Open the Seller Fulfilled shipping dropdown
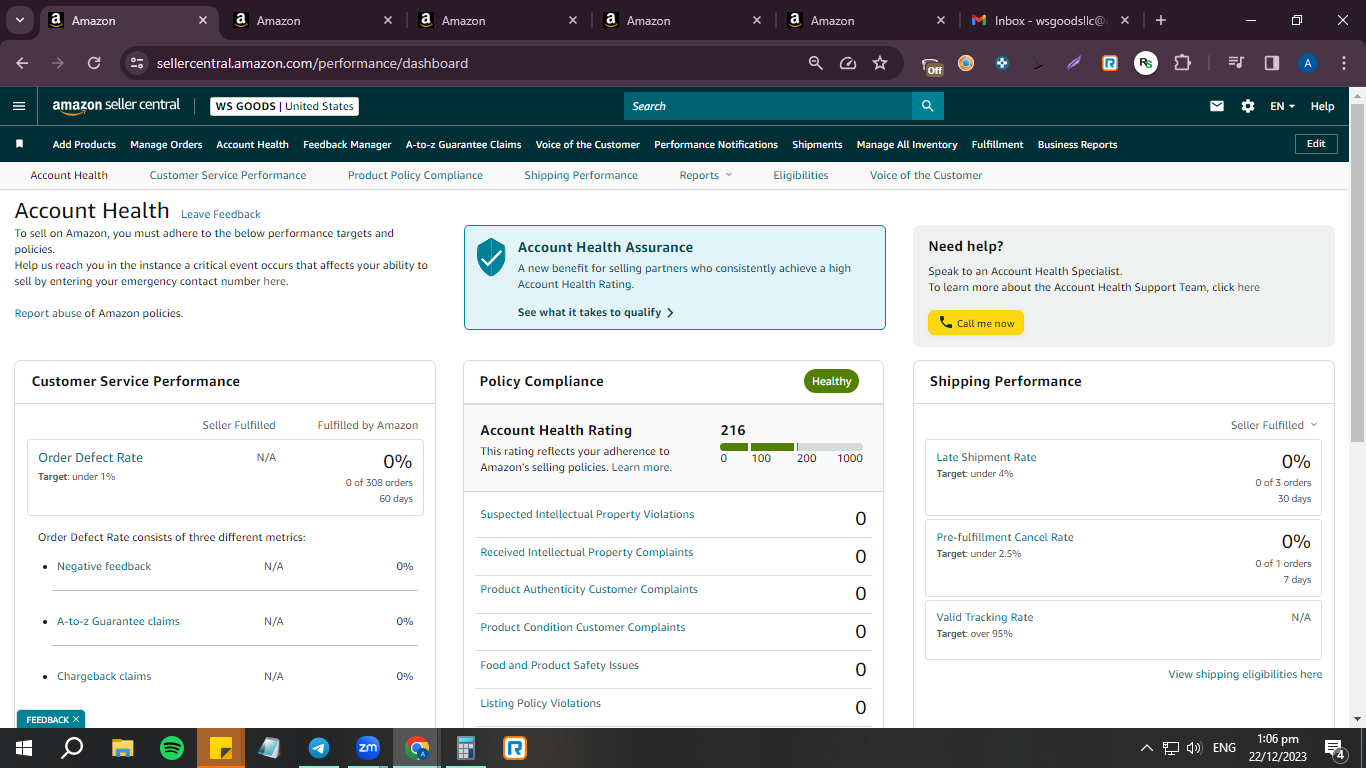The height and width of the screenshot is (768, 1366). (x=1274, y=425)
